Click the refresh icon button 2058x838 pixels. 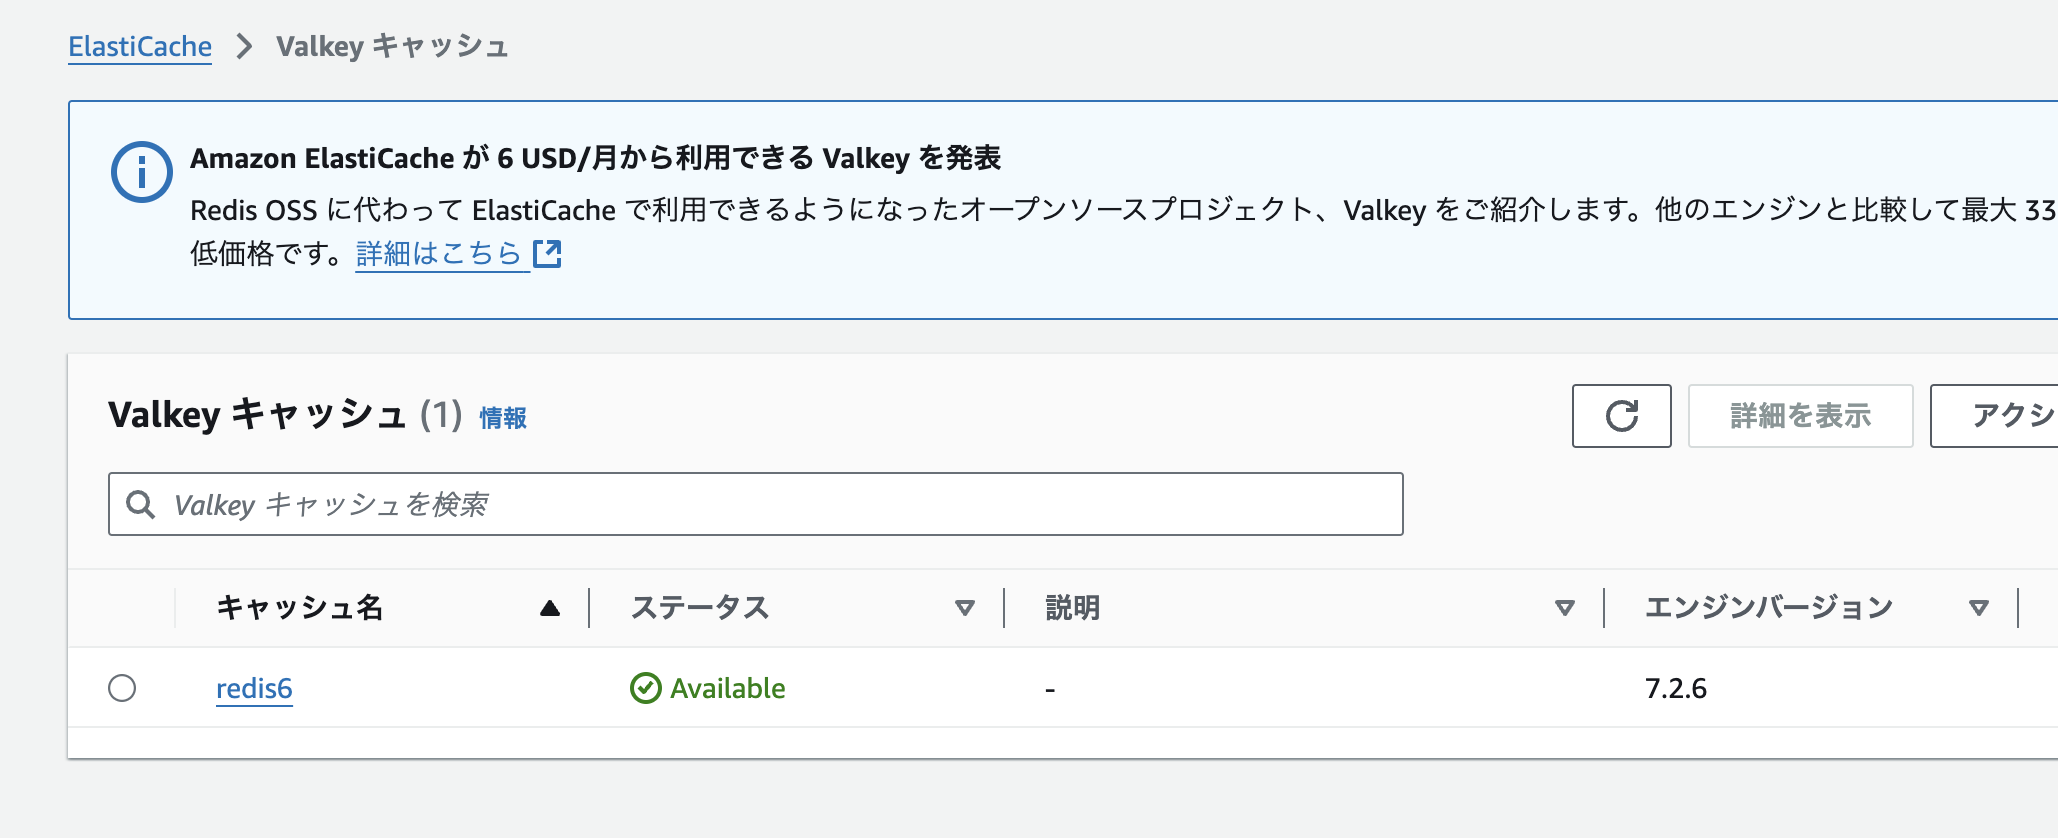tap(1621, 416)
